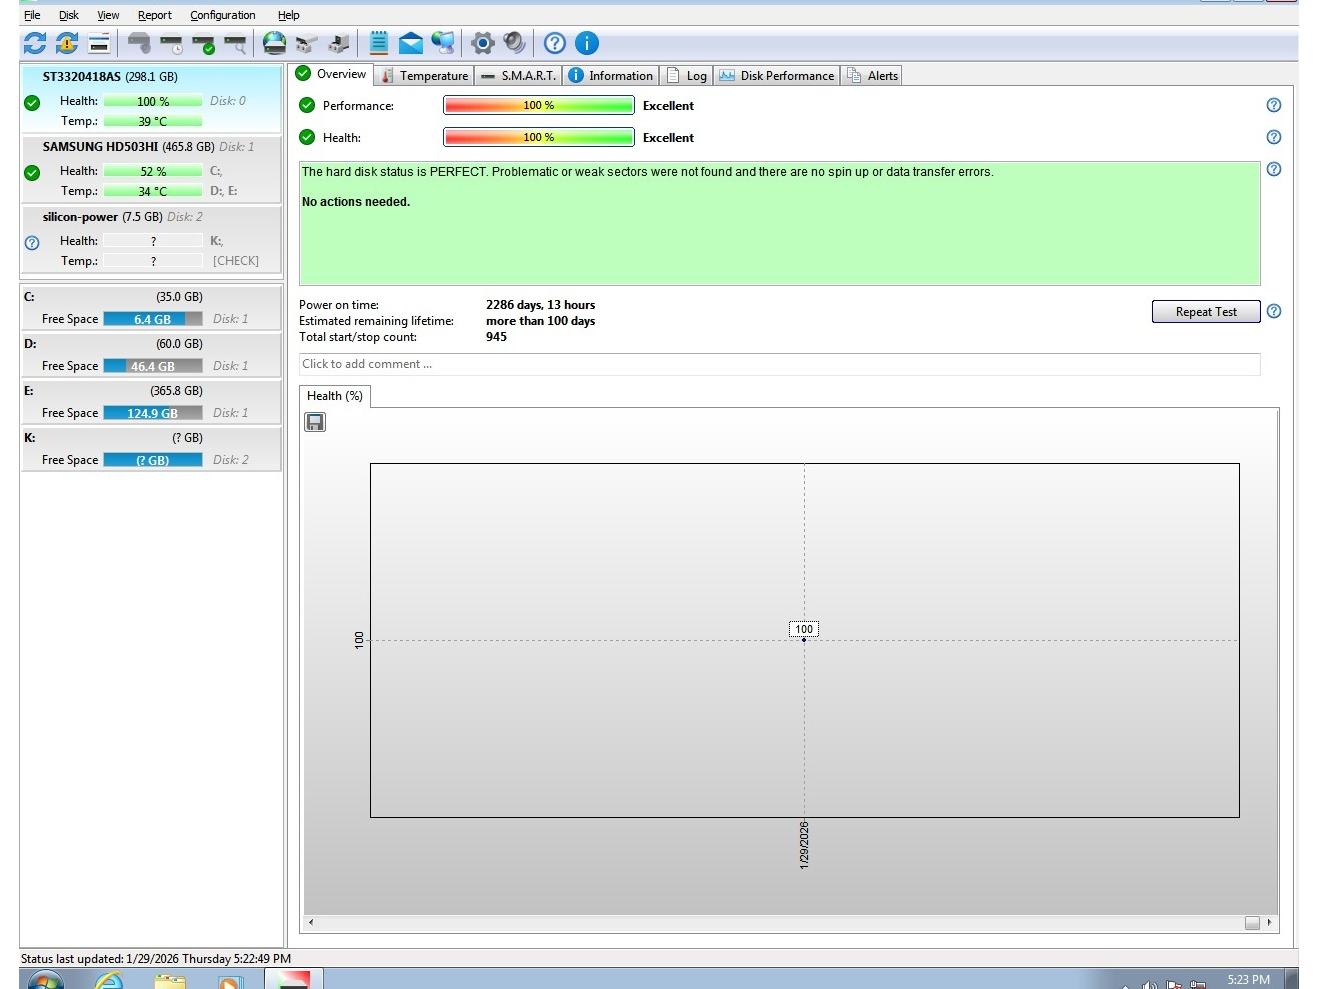
Task: Click the comment field to add comment
Action: [778, 364]
